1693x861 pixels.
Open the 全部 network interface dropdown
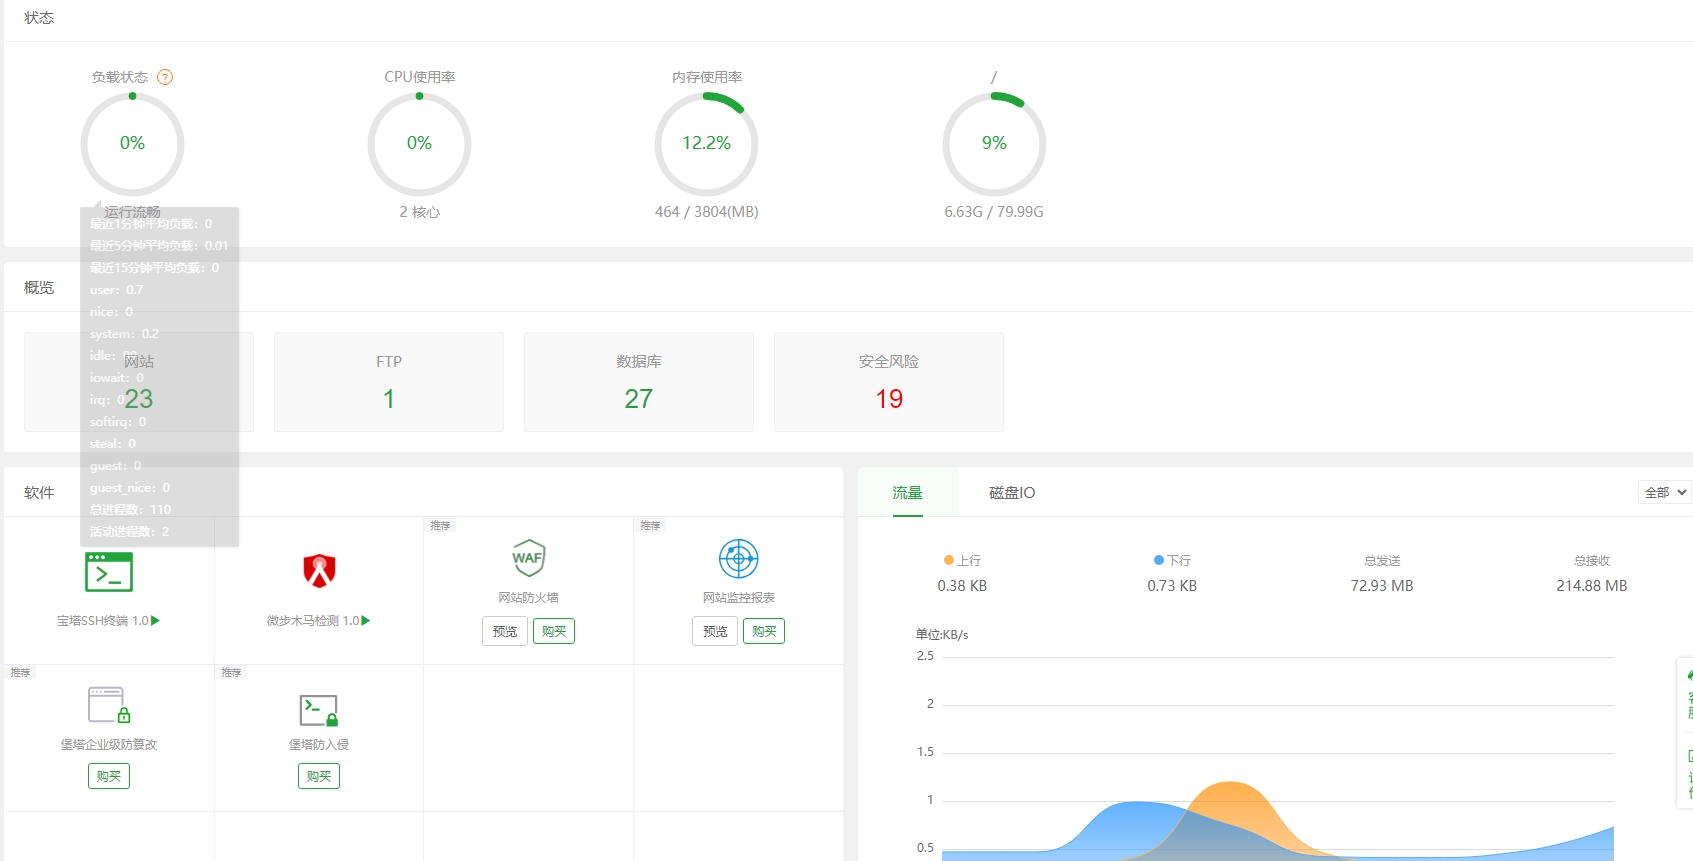1665,492
